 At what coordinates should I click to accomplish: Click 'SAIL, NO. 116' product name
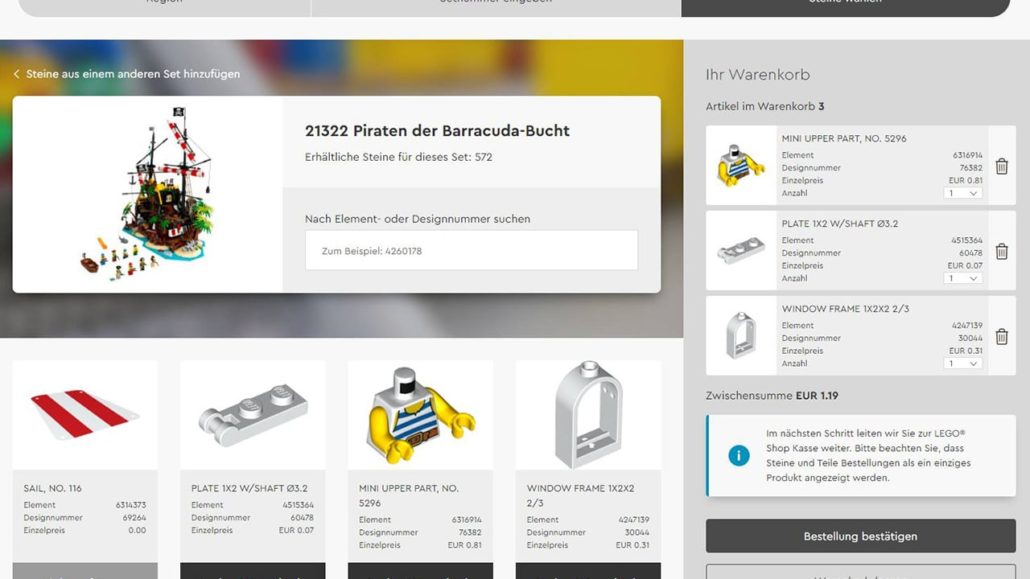(x=53, y=488)
